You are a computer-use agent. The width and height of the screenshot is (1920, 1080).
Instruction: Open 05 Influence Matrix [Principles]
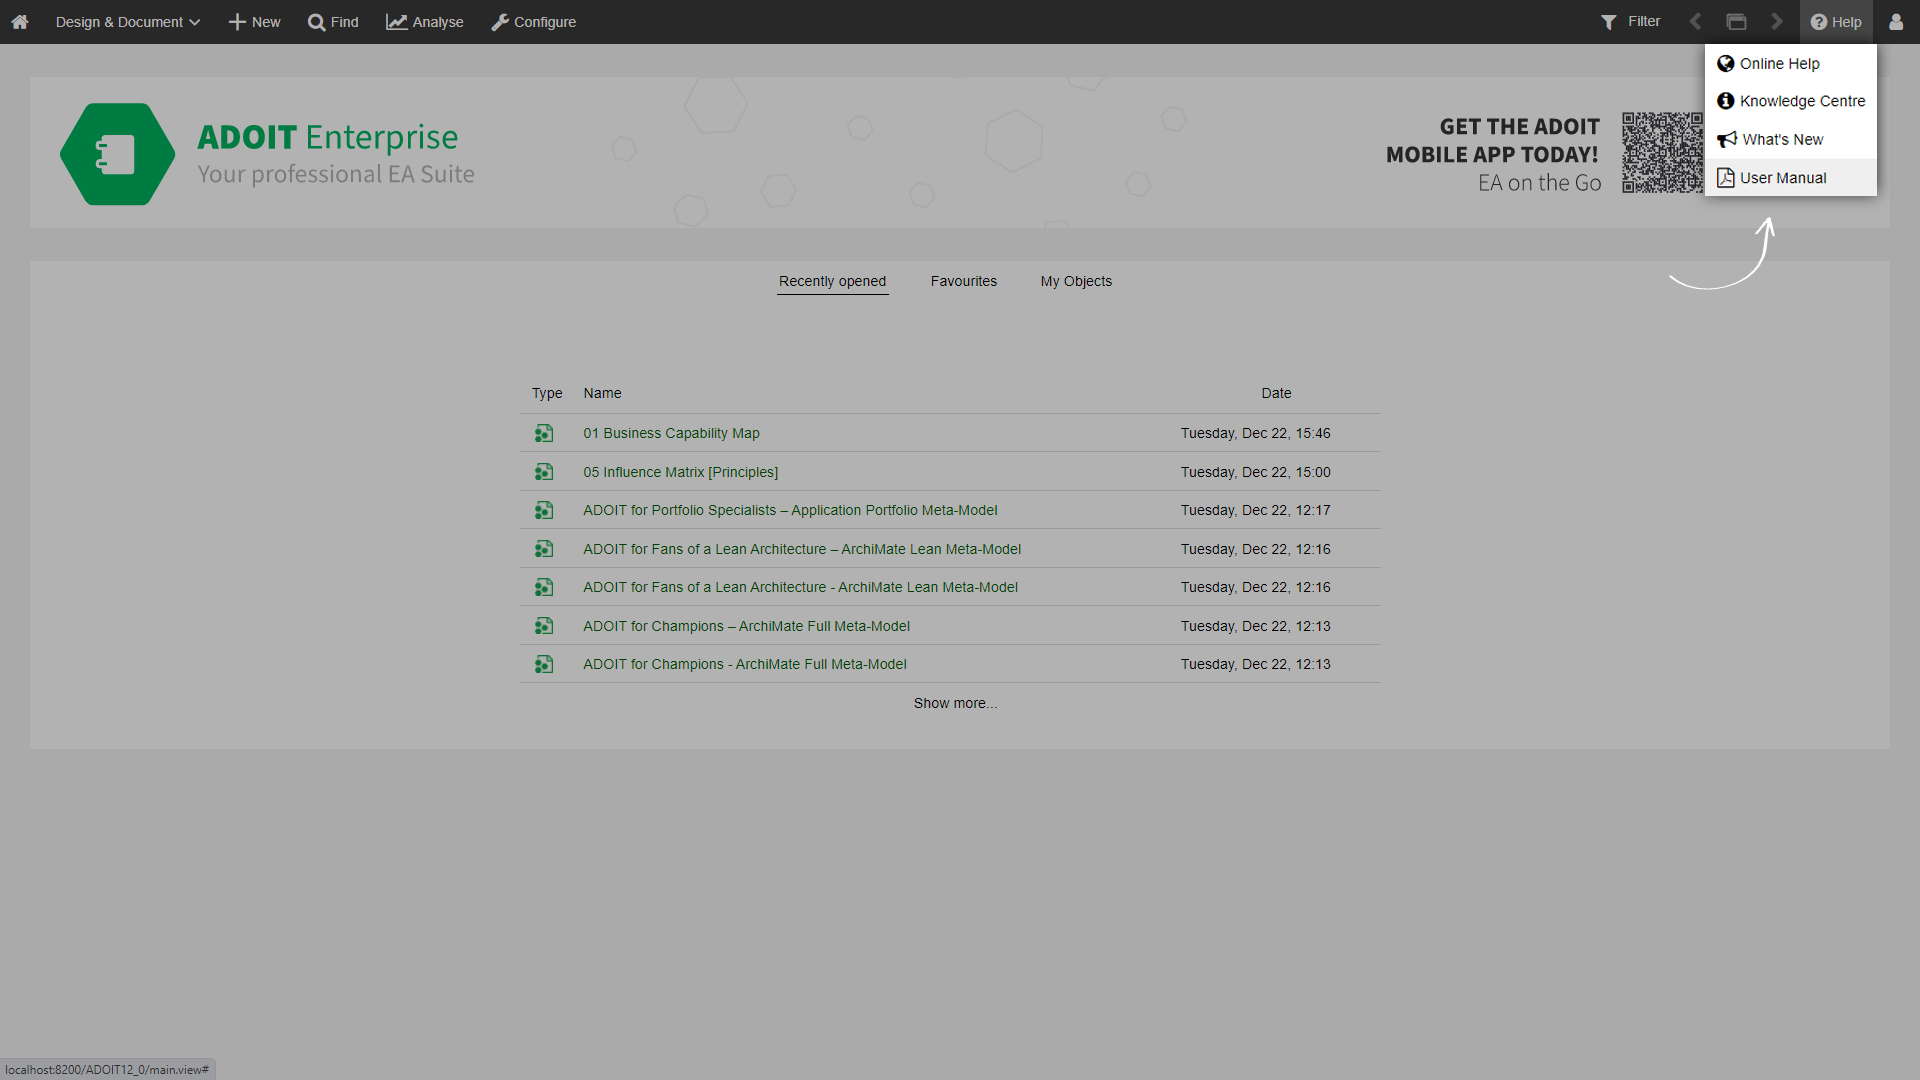click(x=680, y=473)
